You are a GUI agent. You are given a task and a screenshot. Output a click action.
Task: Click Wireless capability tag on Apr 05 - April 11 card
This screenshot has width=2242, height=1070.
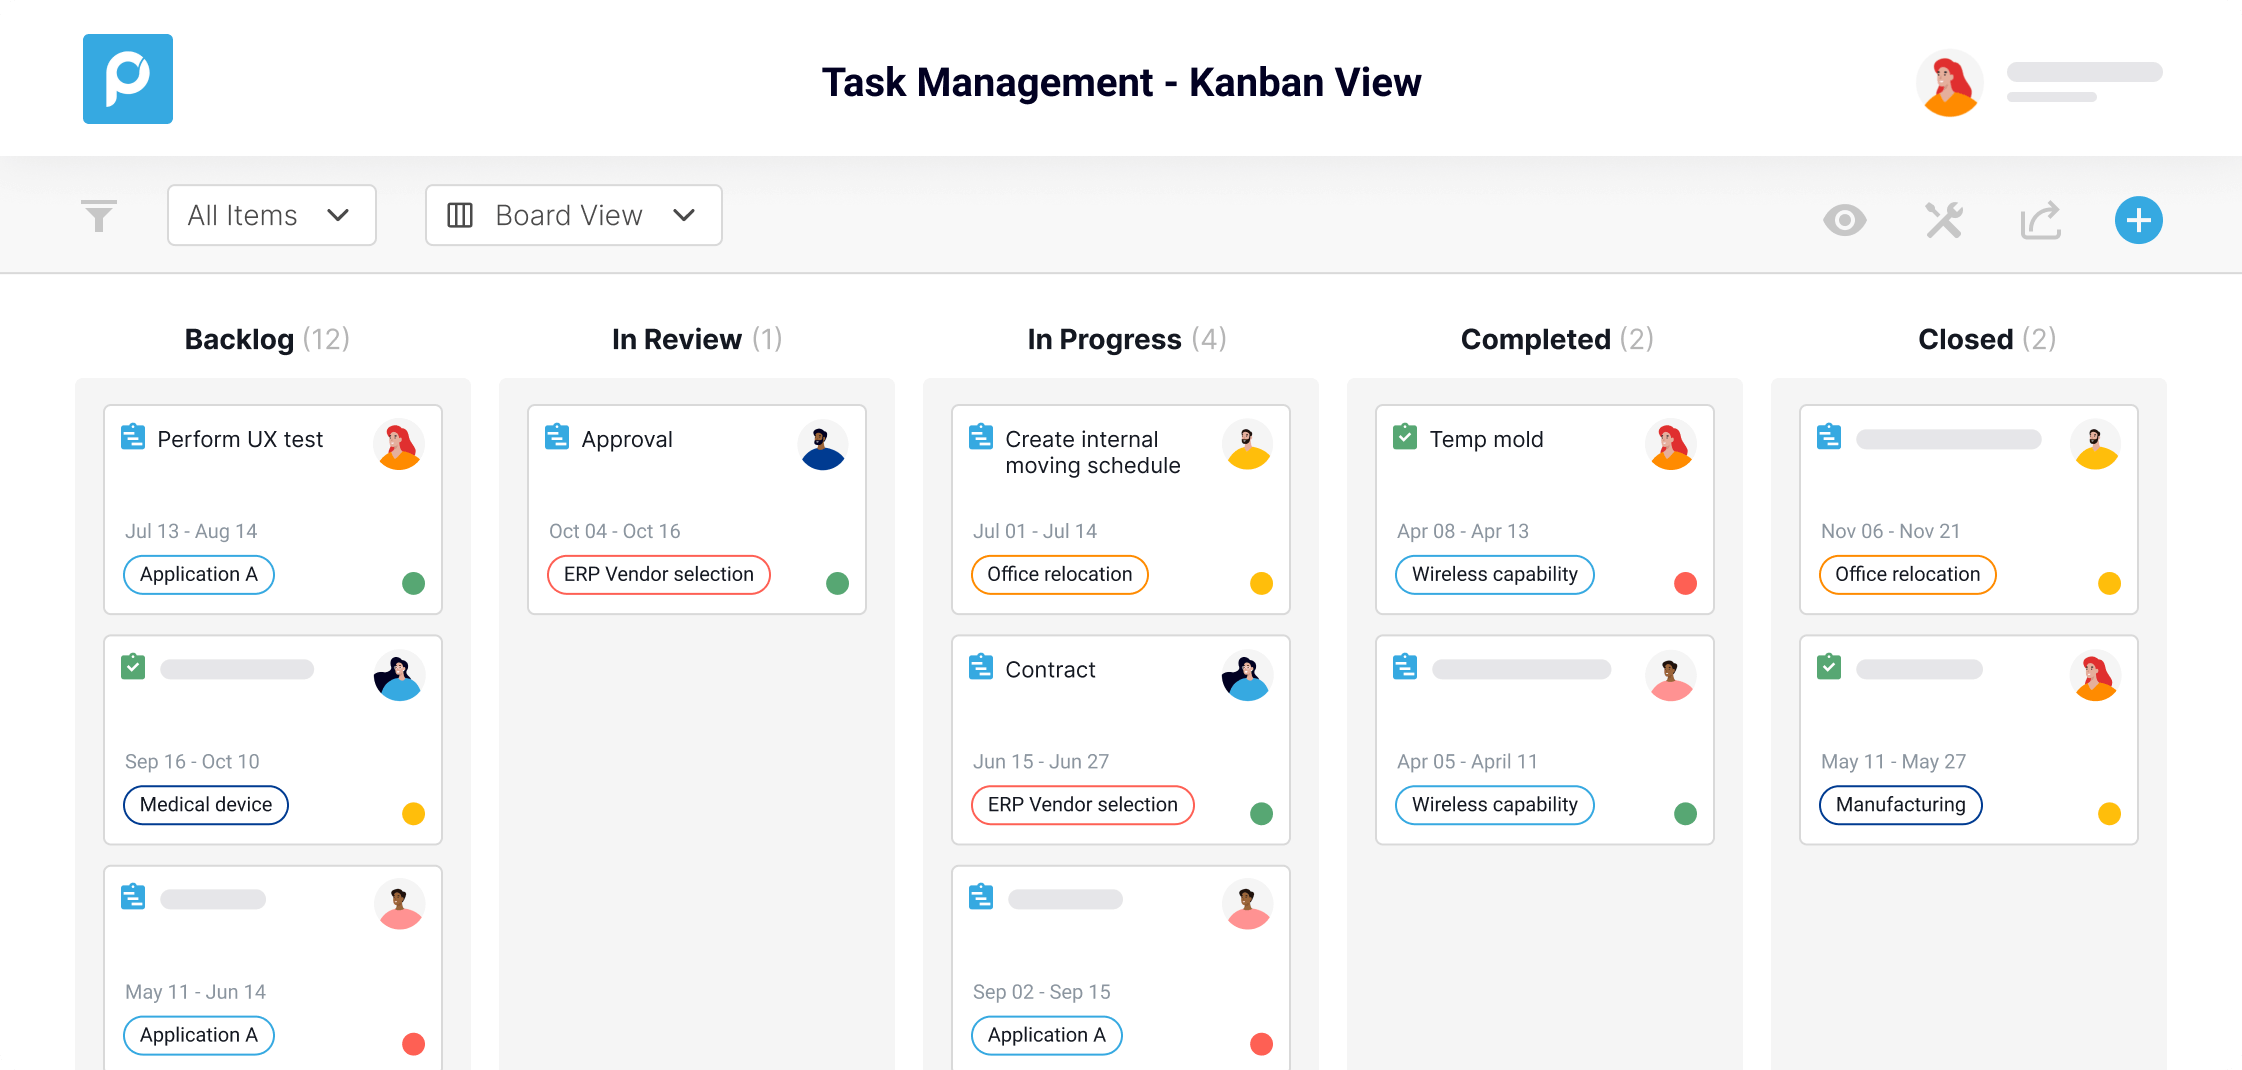coord(1495,805)
